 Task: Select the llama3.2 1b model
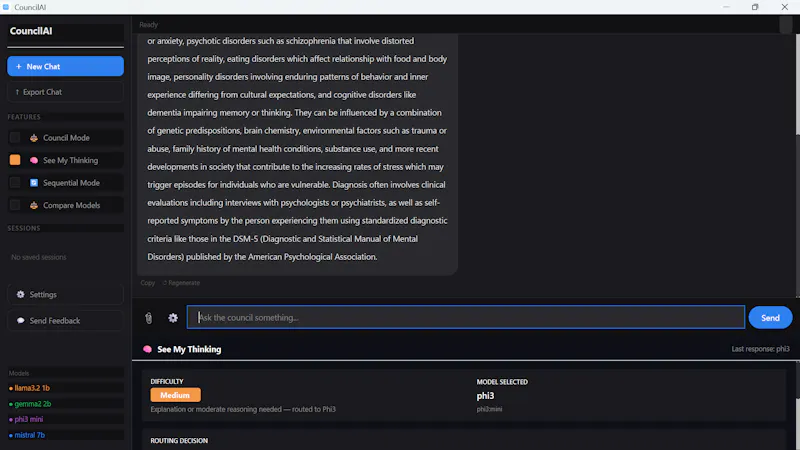coord(32,388)
